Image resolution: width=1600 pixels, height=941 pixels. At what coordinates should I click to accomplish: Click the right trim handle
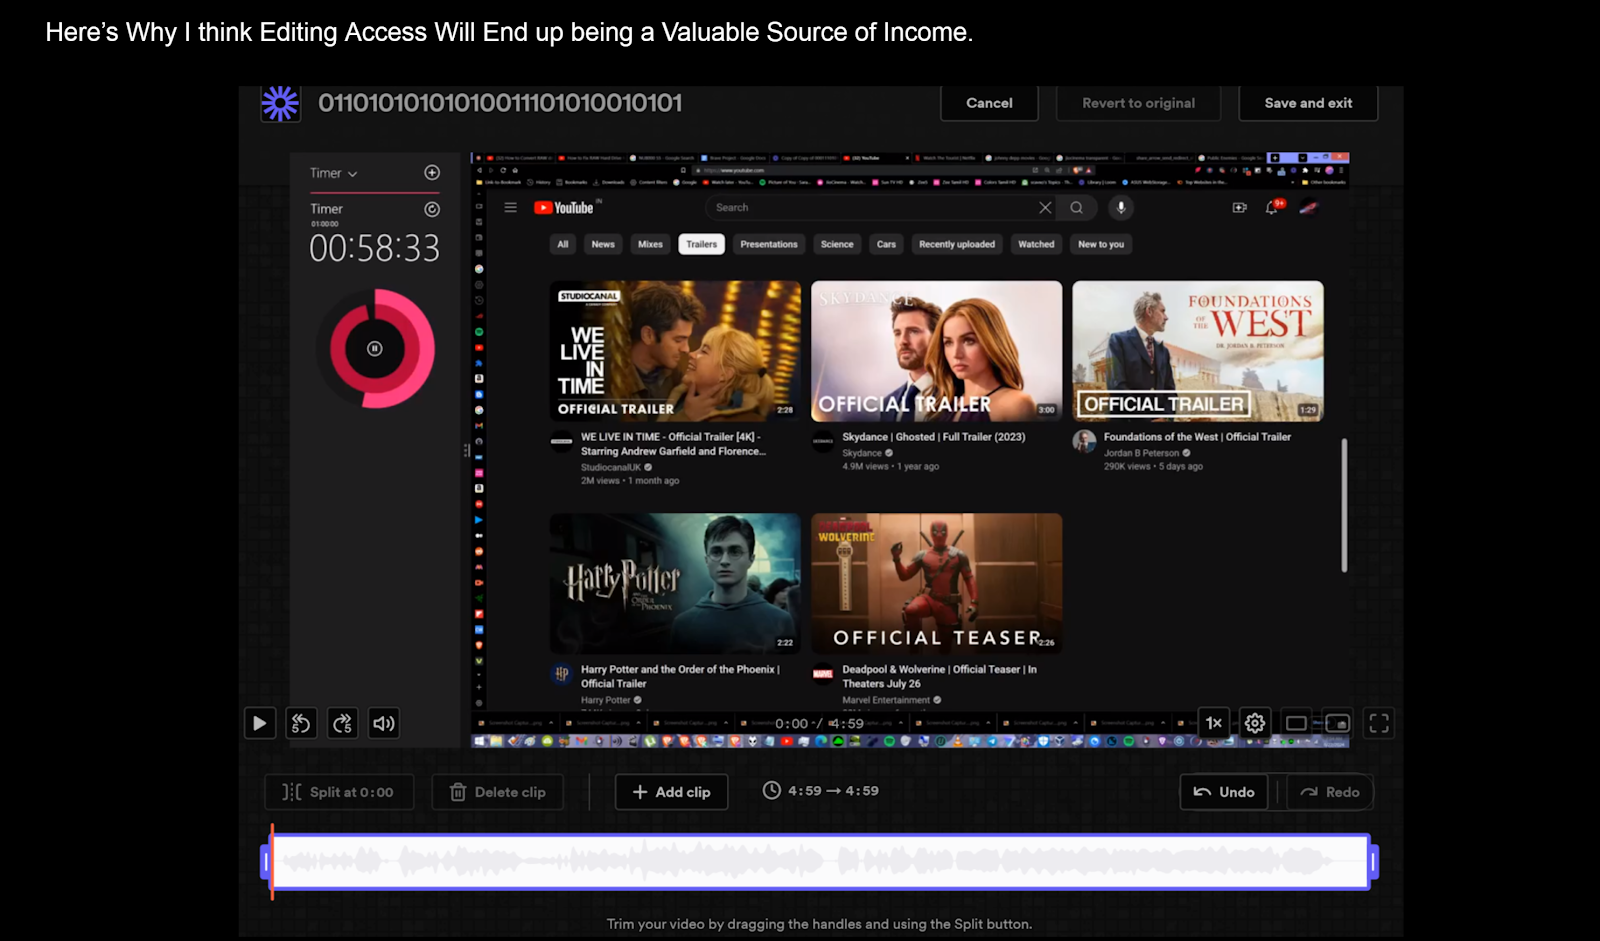(1374, 862)
